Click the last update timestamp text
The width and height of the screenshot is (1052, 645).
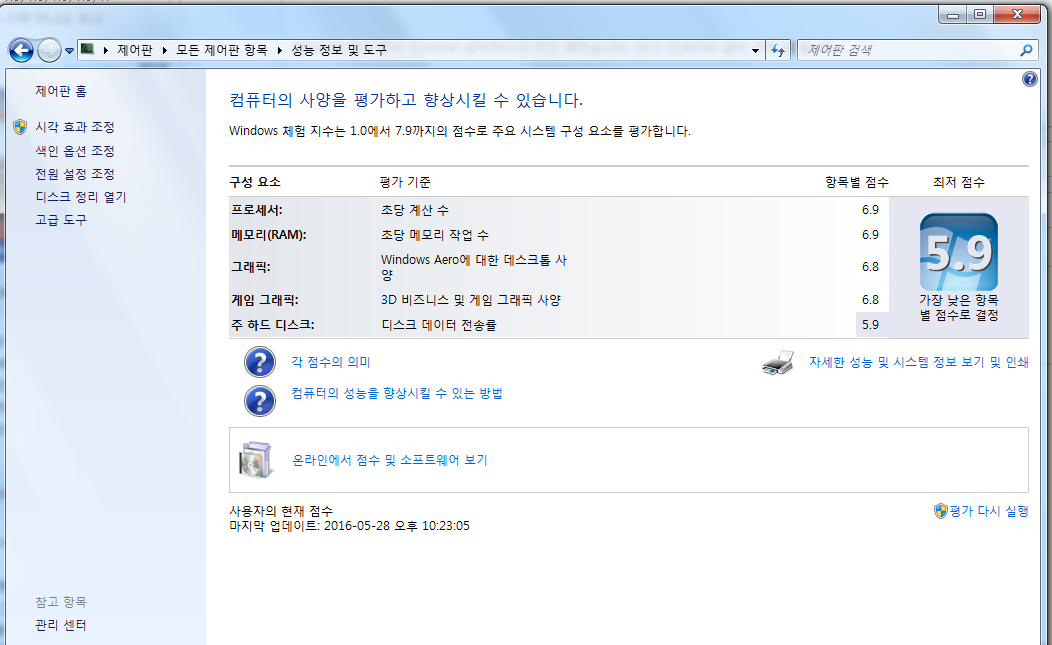[350, 526]
